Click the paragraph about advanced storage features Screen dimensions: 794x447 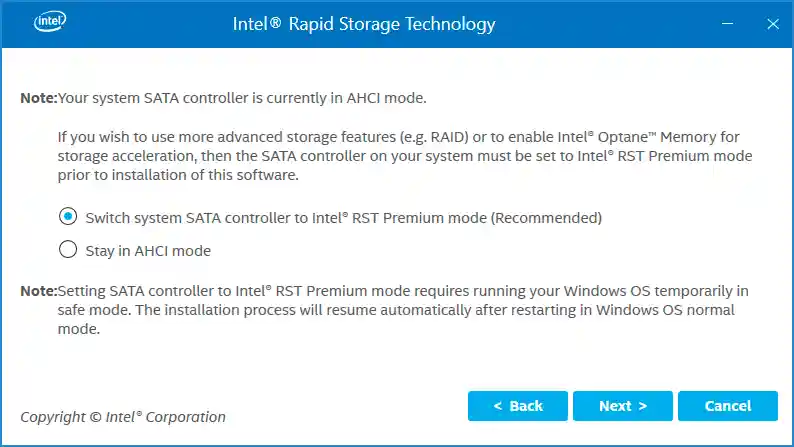point(400,155)
